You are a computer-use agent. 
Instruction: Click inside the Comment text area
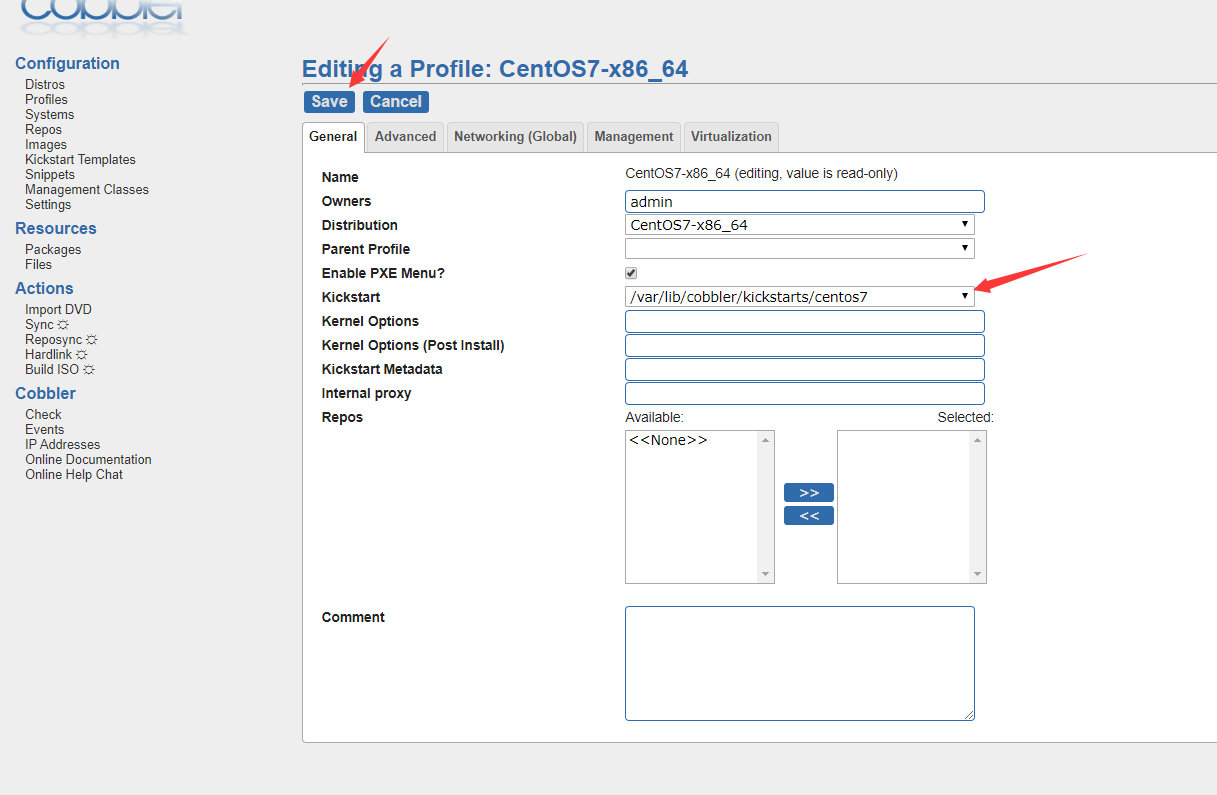tap(800, 663)
